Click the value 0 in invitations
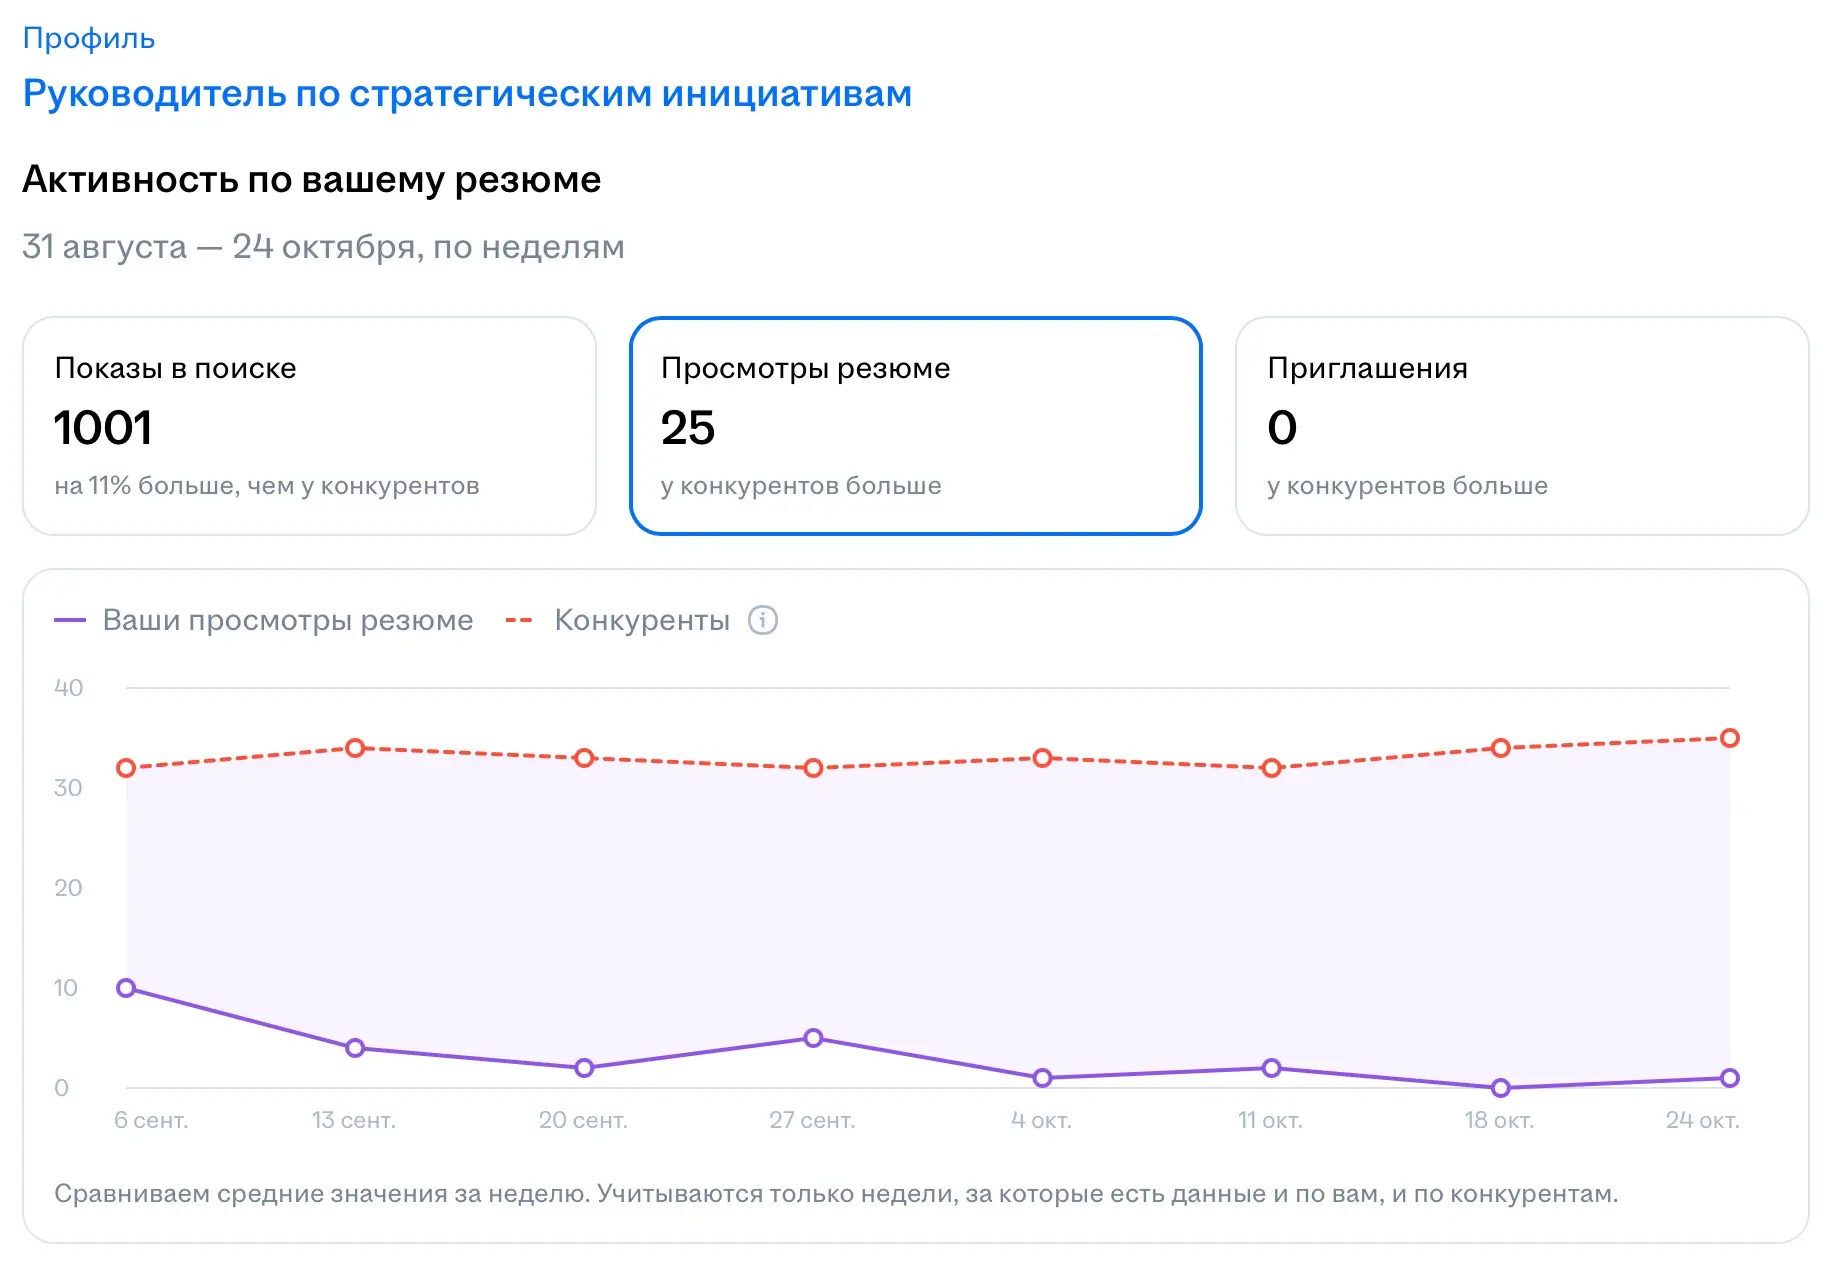1832x1268 pixels. (x=1282, y=428)
